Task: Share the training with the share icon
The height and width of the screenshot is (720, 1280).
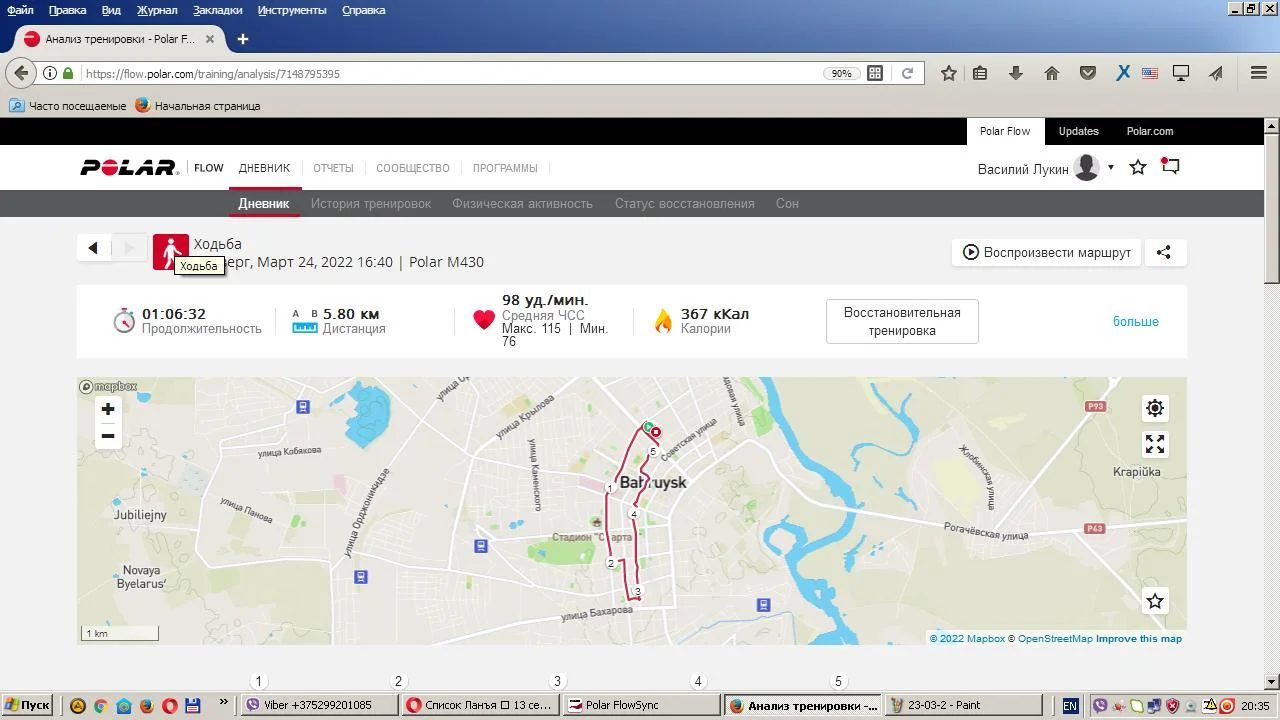Action: 1164,252
